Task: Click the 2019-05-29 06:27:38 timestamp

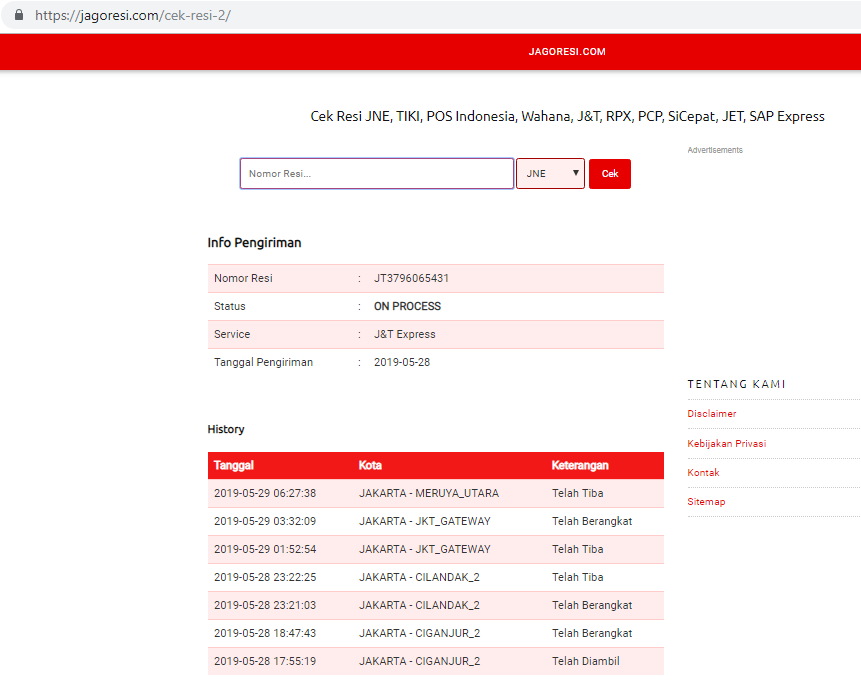Action: (265, 493)
